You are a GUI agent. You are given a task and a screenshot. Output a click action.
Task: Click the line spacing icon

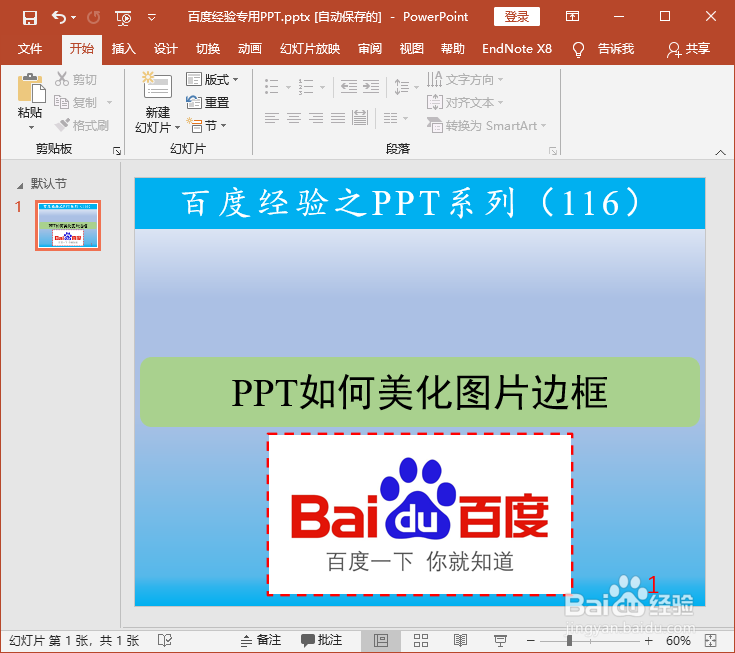pyautogui.click(x=402, y=86)
